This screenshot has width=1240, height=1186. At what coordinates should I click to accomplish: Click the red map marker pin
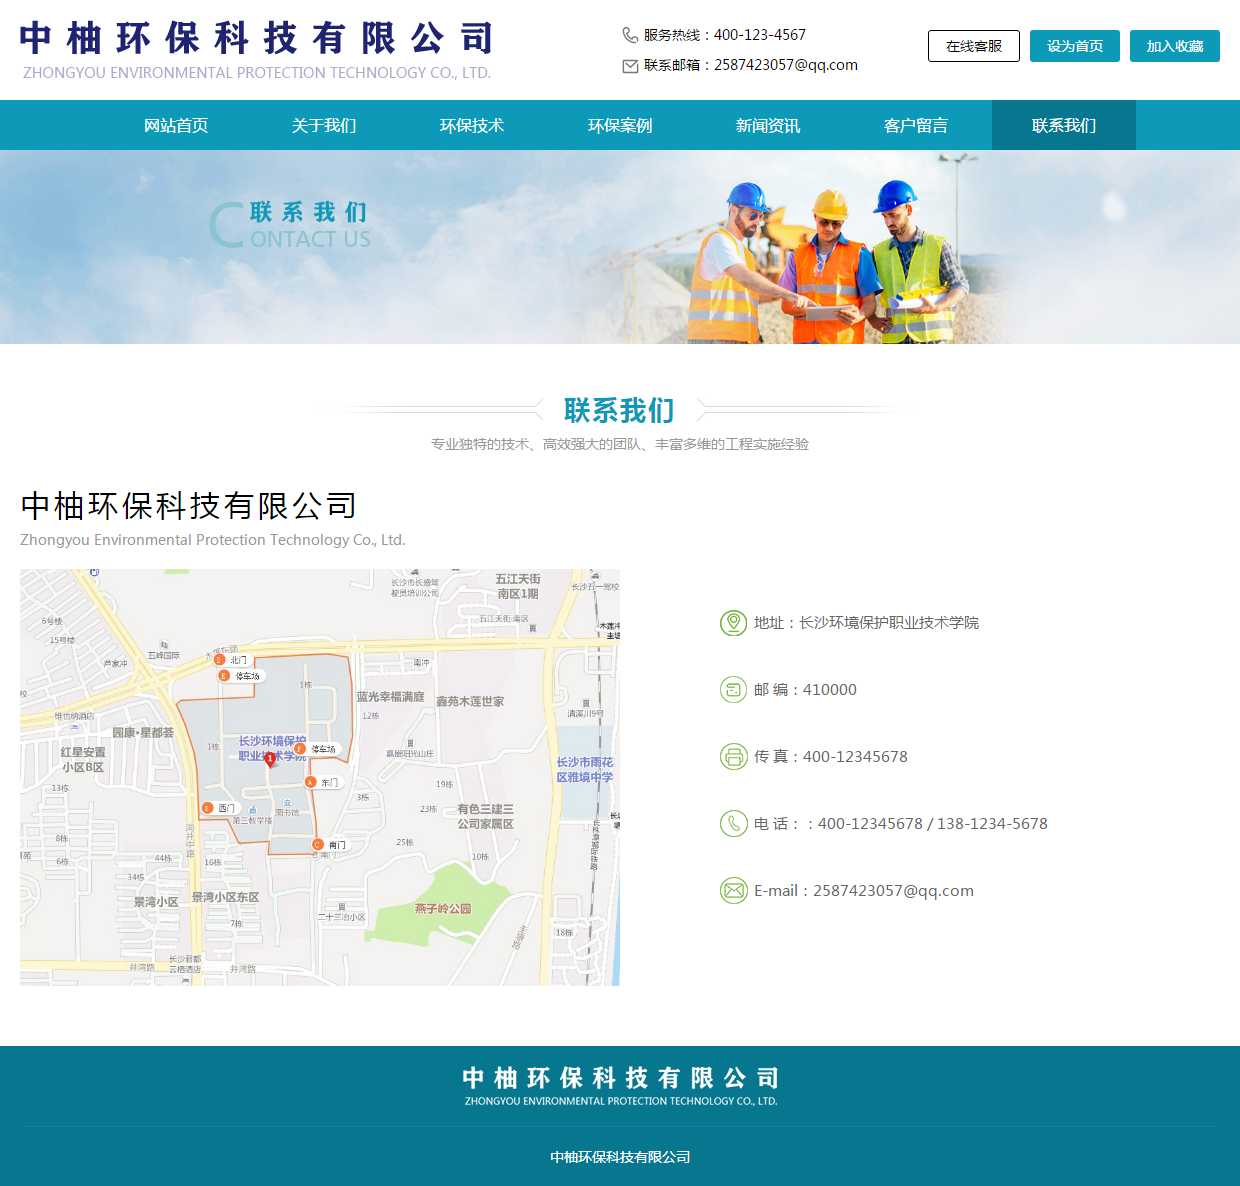tap(270, 759)
